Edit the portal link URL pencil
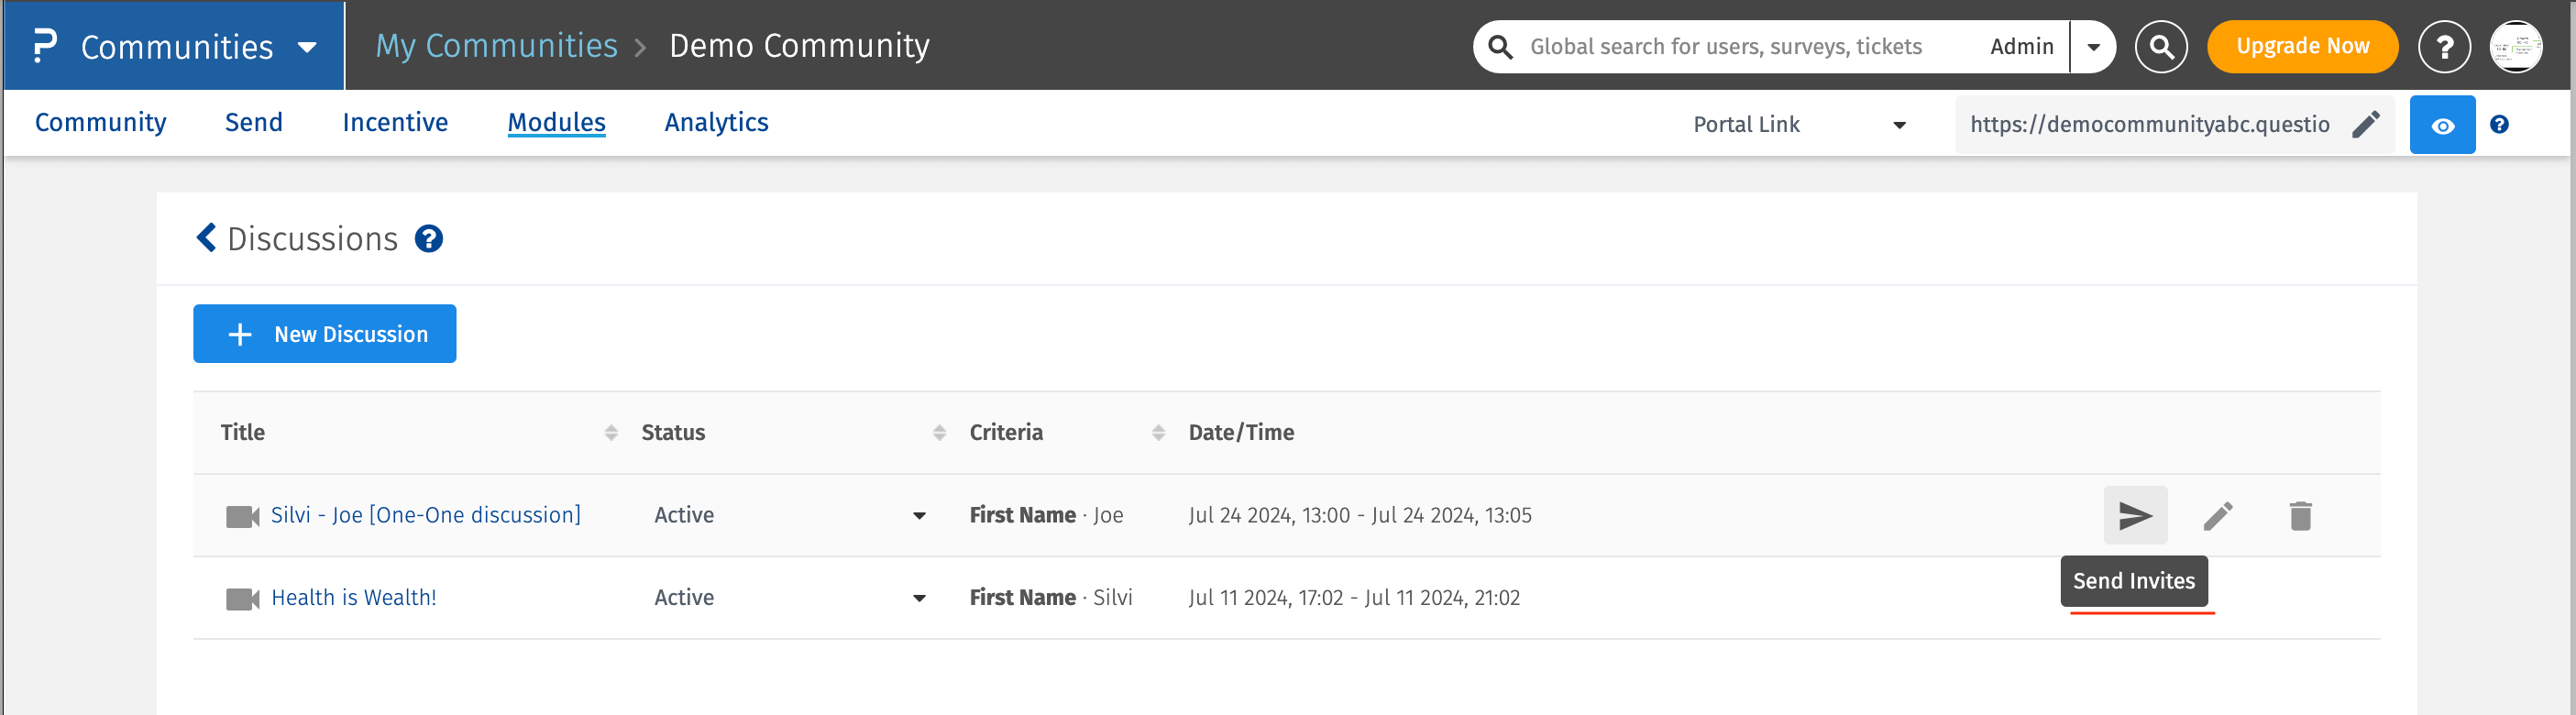Image resolution: width=2576 pixels, height=715 pixels. tap(2365, 125)
